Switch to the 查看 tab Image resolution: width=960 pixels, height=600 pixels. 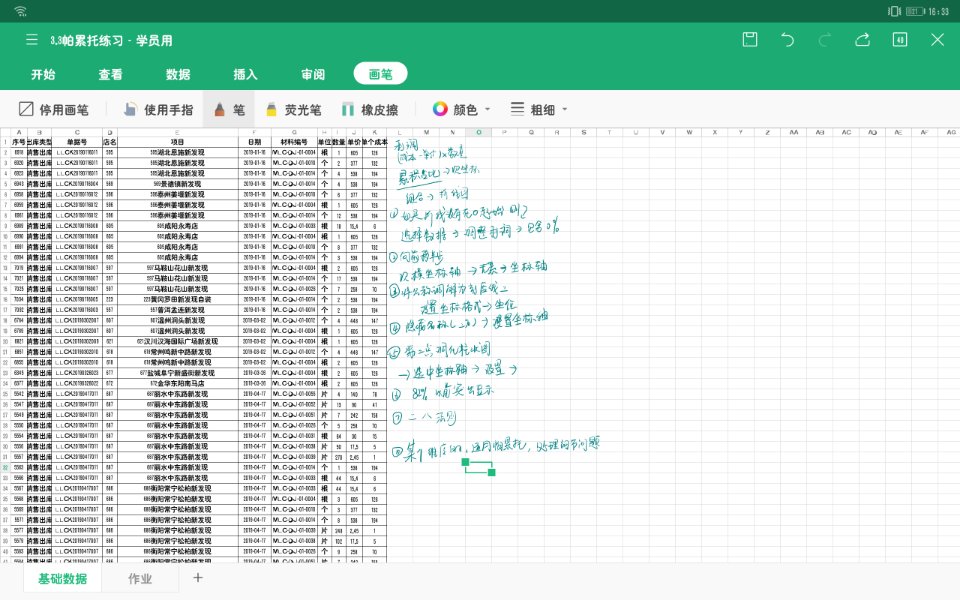(x=111, y=74)
